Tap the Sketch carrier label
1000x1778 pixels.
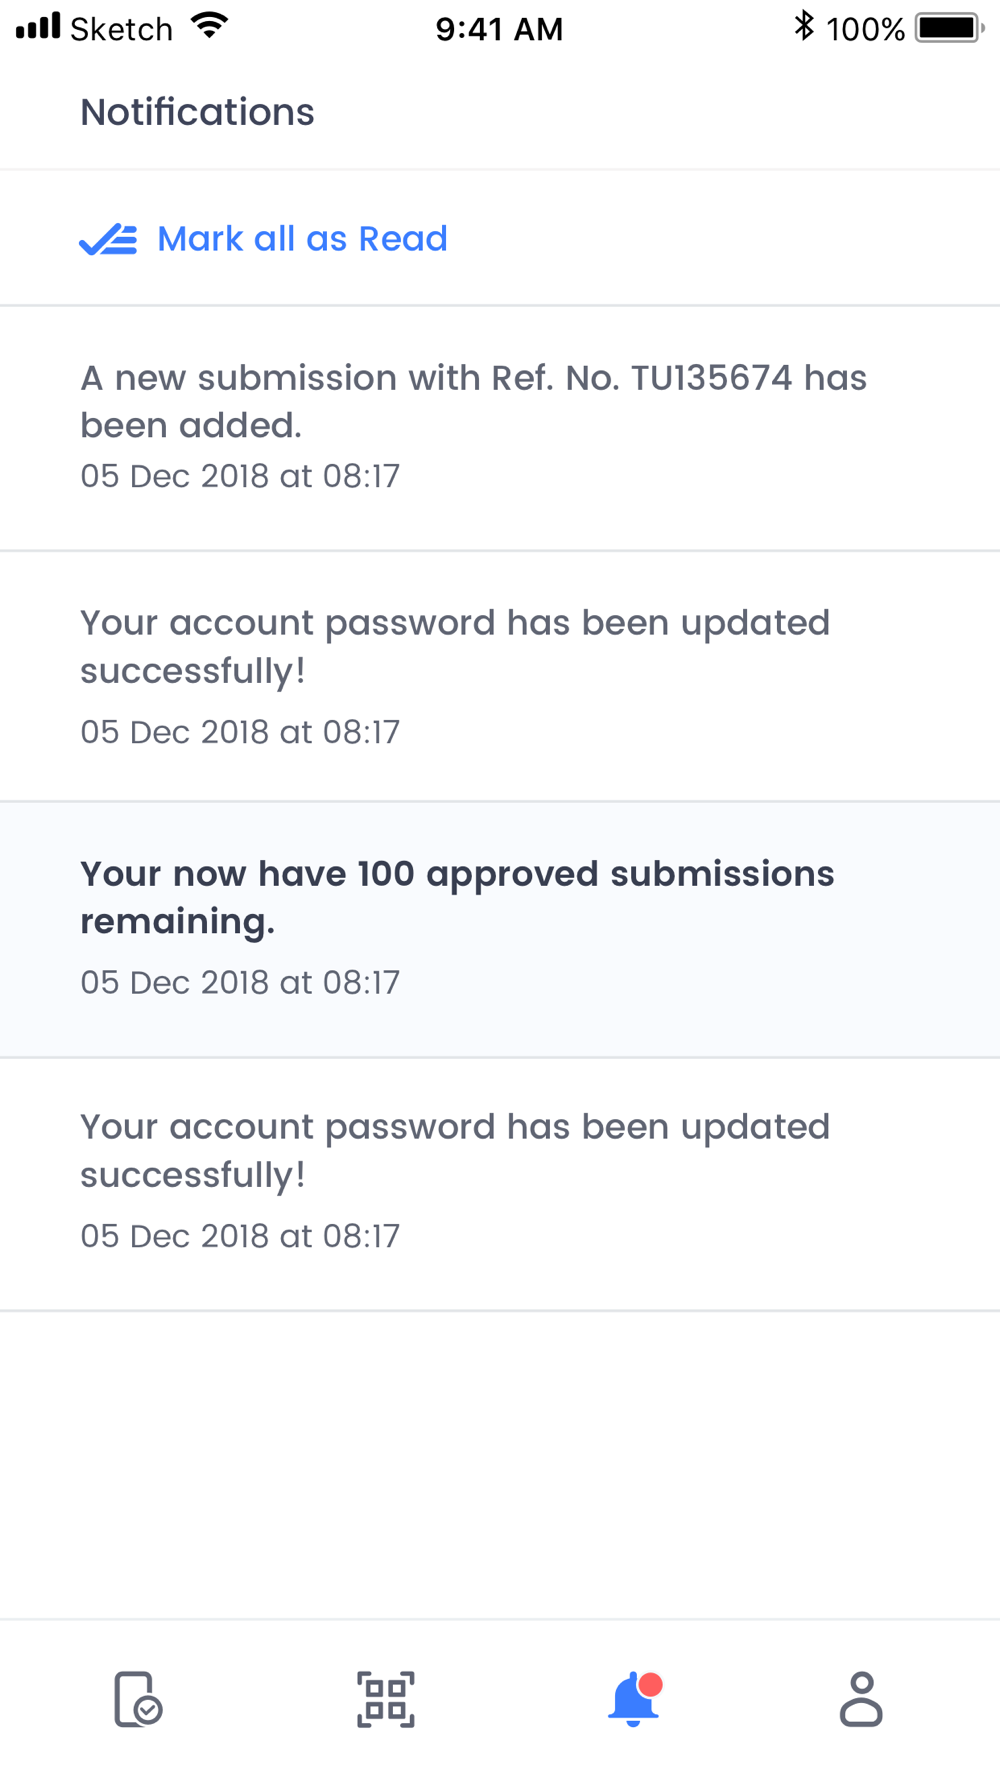coord(121,29)
